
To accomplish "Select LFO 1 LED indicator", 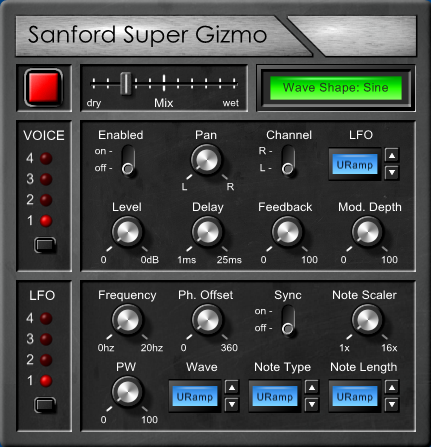I will tap(46, 381).
